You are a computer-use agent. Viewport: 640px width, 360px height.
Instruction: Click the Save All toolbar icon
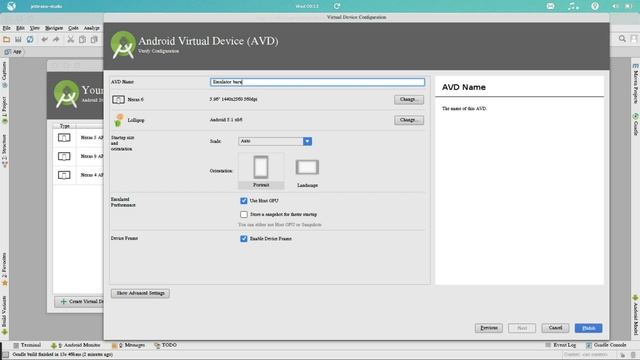pyautogui.click(x=18, y=40)
